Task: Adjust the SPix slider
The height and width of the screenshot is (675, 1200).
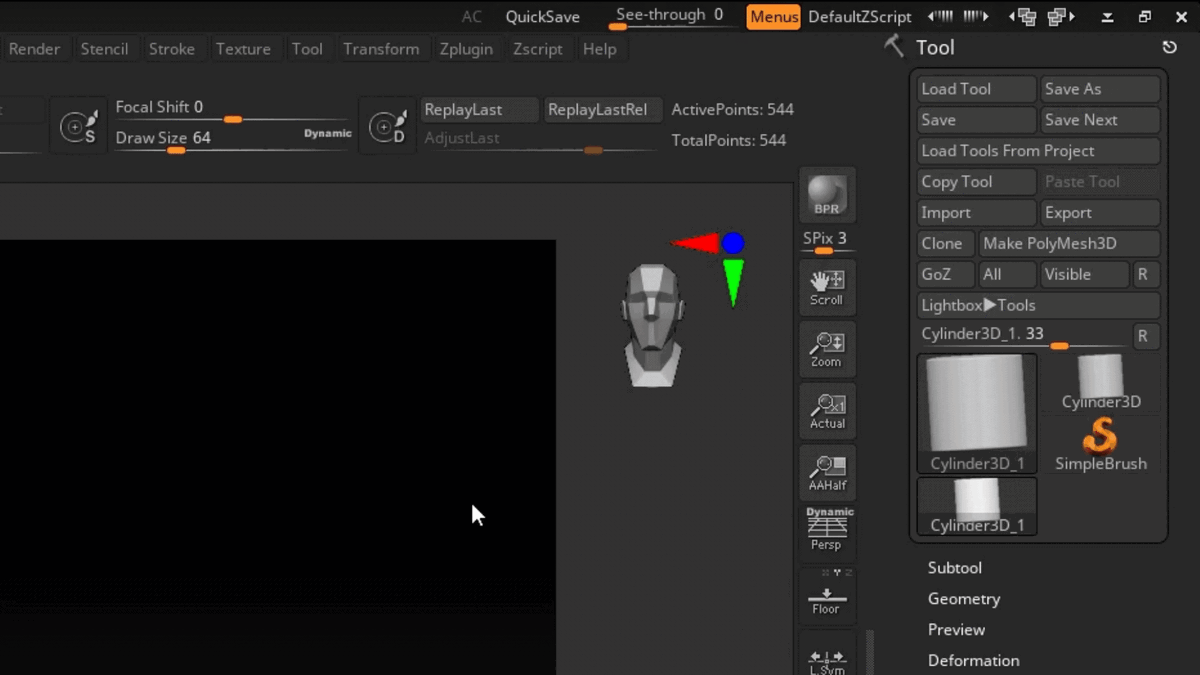Action: click(827, 241)
